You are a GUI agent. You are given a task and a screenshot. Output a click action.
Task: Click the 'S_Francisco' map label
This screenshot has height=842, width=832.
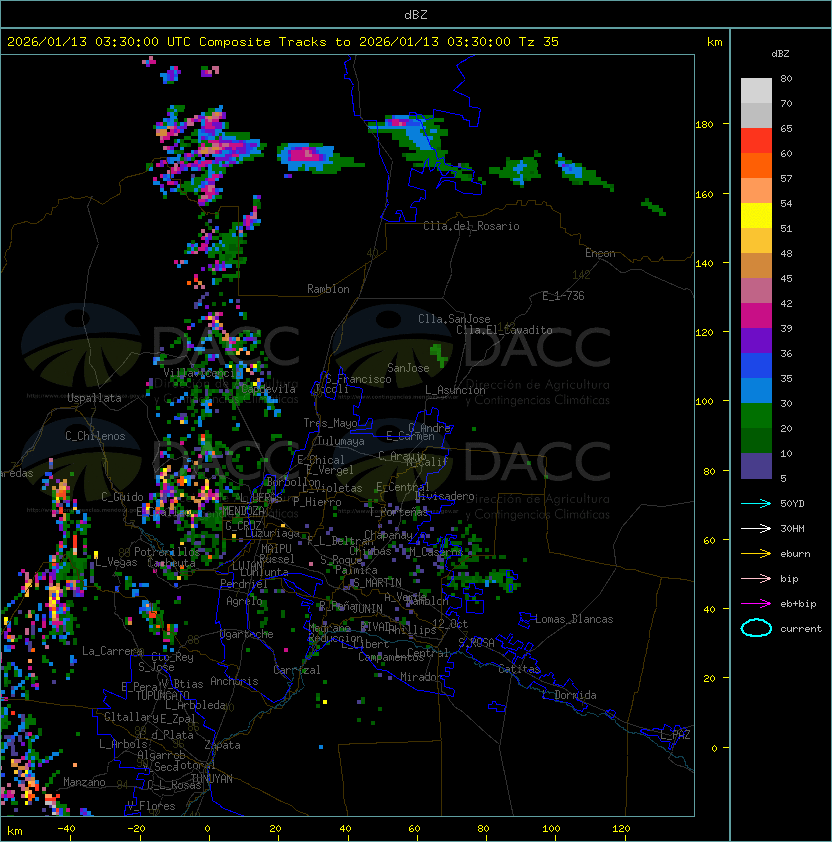click(x=358, y=379)
